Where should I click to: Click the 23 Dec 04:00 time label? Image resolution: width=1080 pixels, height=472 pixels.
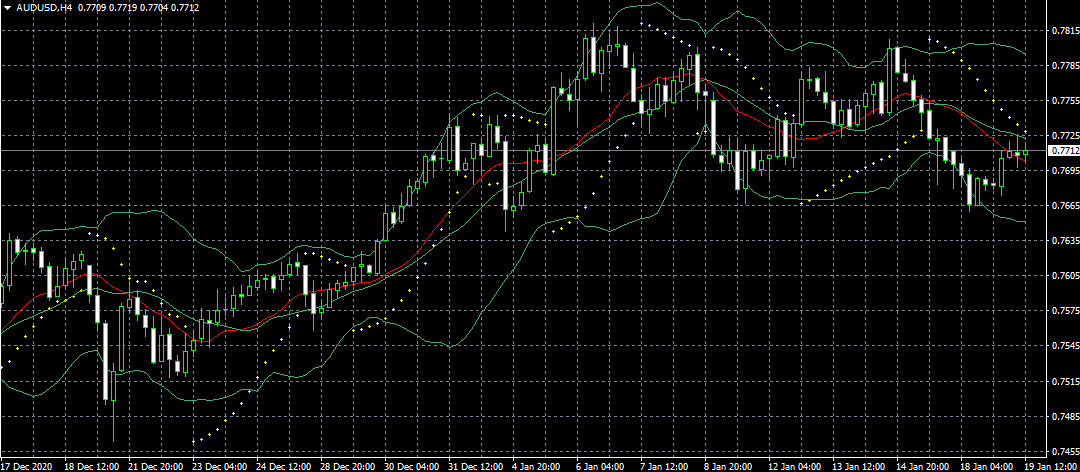(x=220, y=466)
